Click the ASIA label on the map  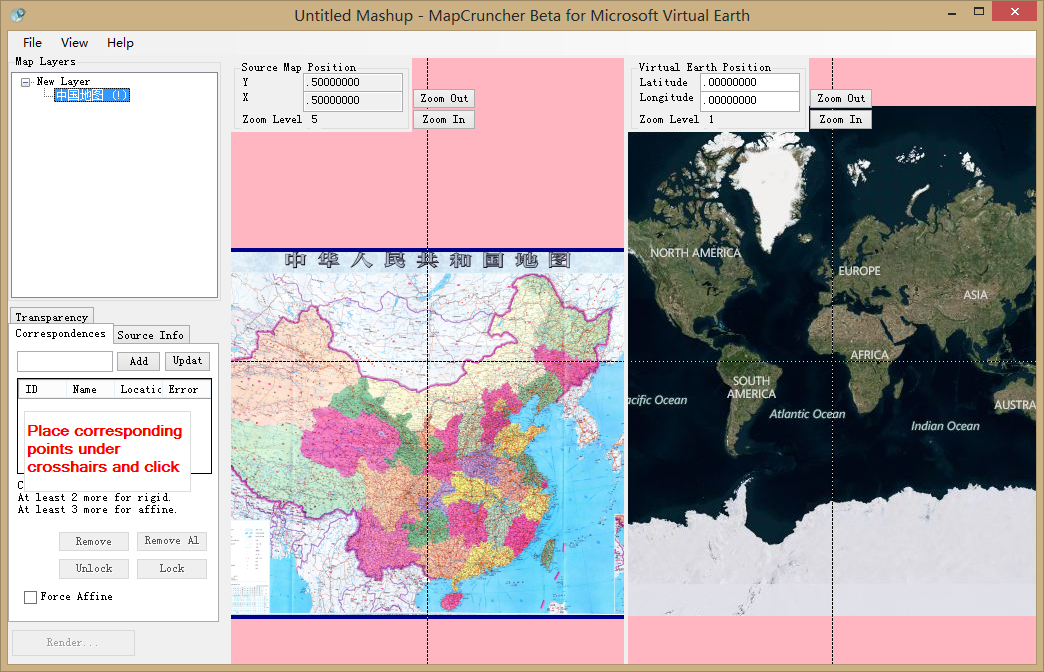click(x=975, y=295)
